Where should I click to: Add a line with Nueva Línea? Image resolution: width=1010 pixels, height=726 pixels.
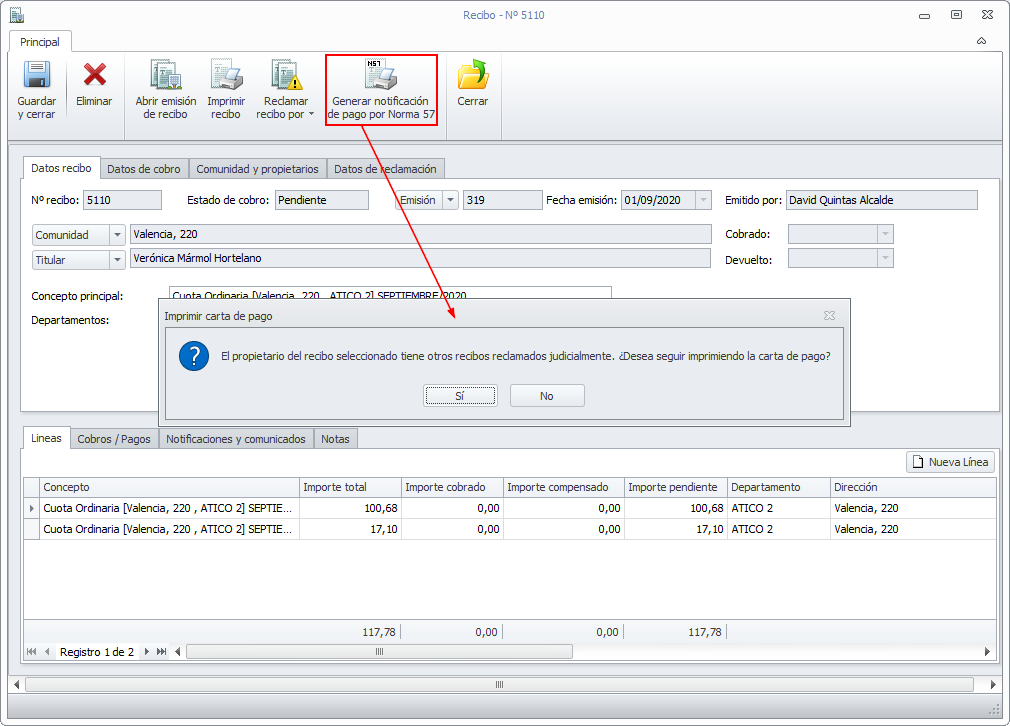pyautogui.click(x=951, y=462)
